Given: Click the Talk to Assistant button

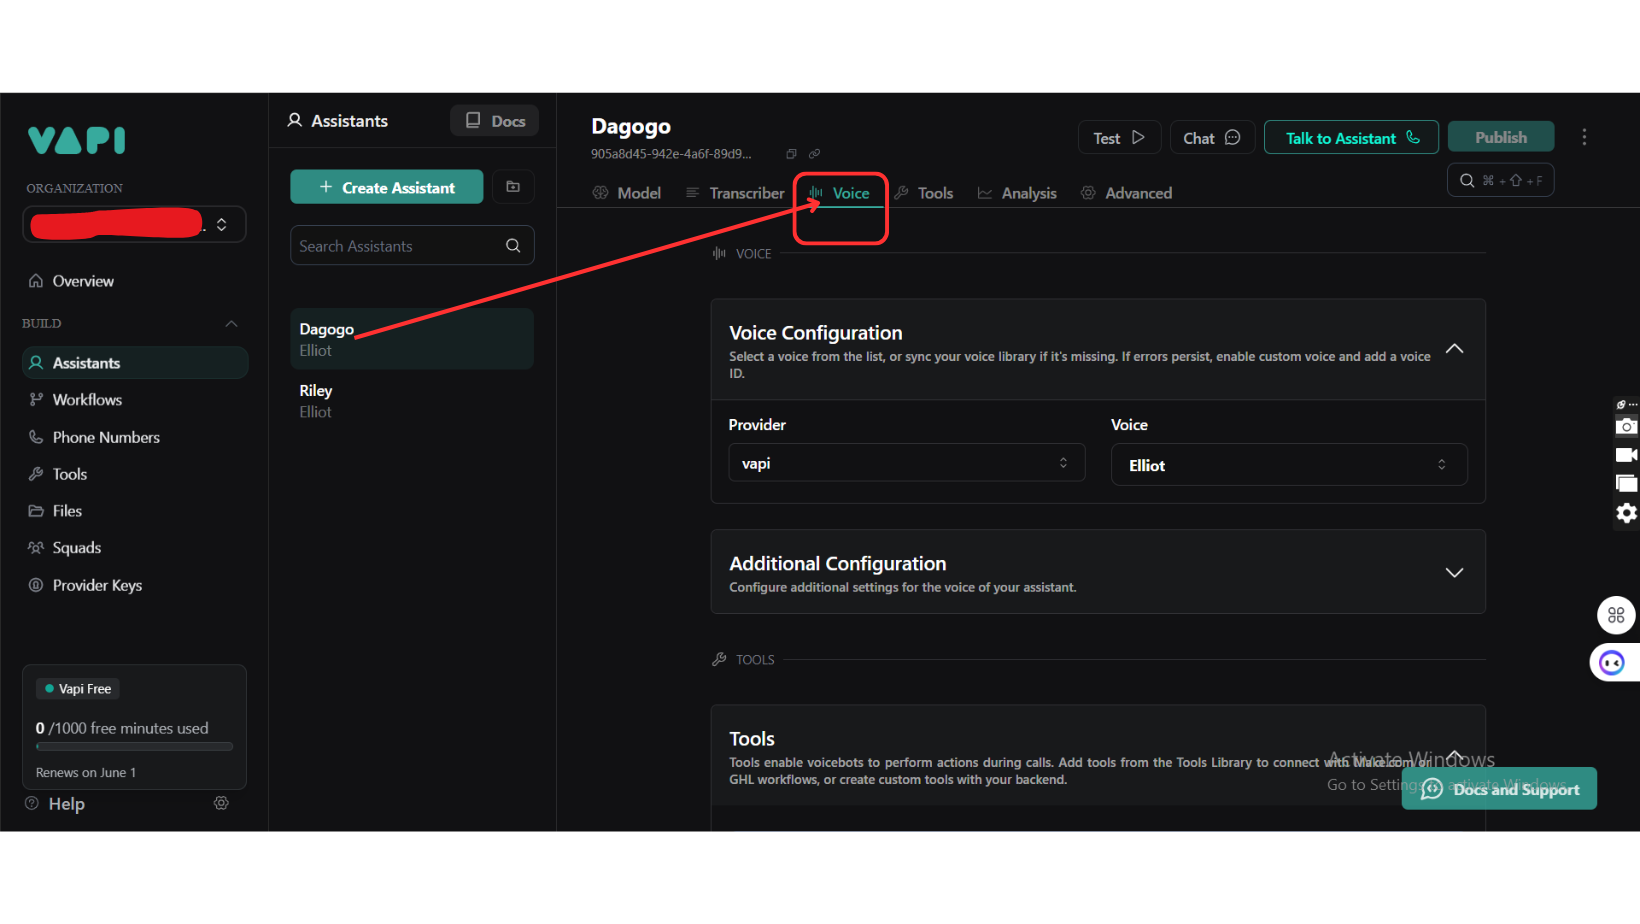Looking at the screenshot, I should (x=1350, y=138).
